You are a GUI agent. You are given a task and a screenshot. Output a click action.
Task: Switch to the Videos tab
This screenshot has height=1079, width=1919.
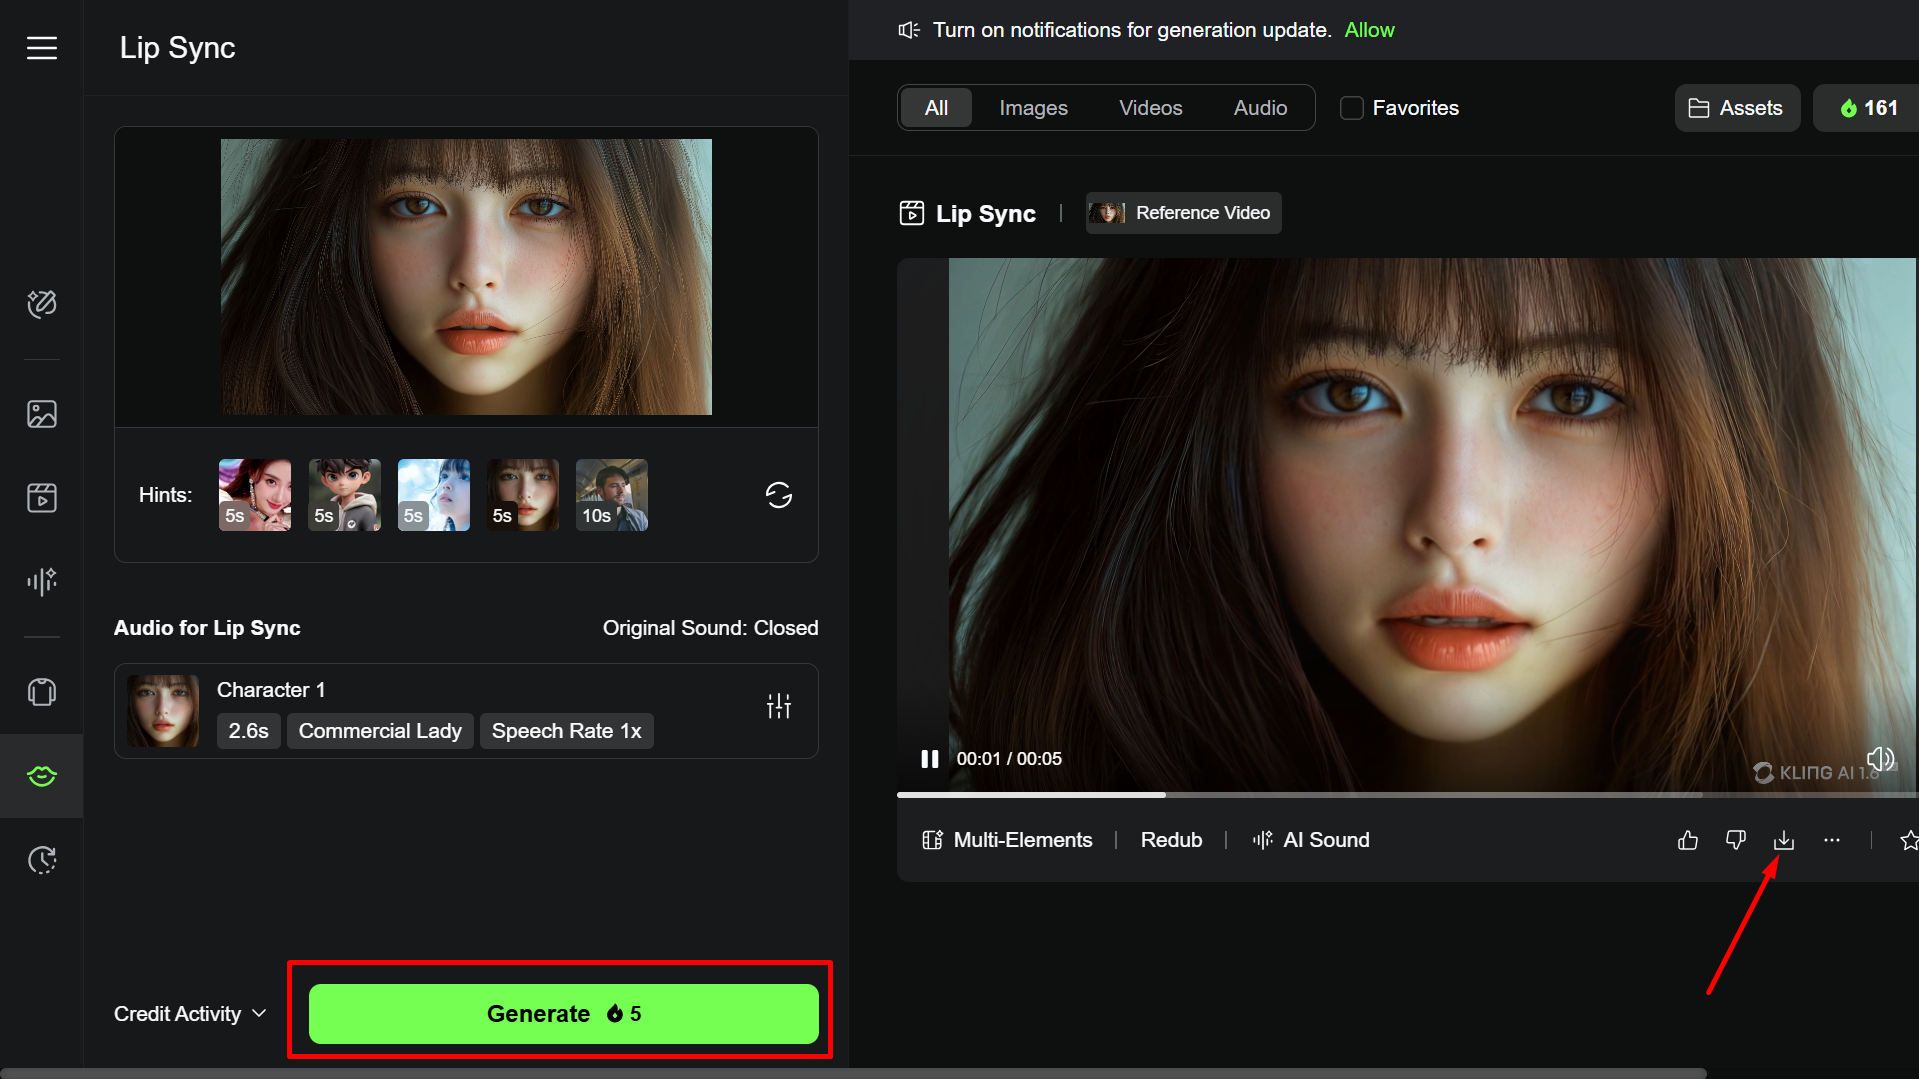(1150, 107)
